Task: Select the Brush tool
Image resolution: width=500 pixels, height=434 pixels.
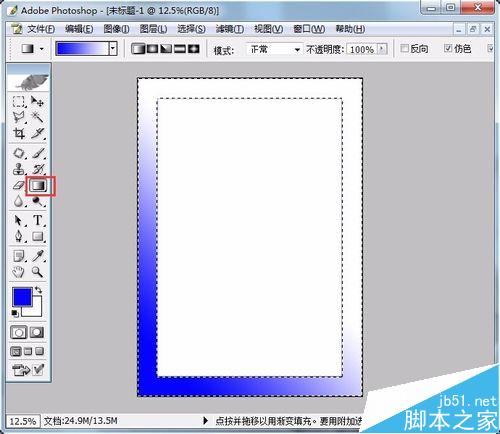Action: pos(38,153)
